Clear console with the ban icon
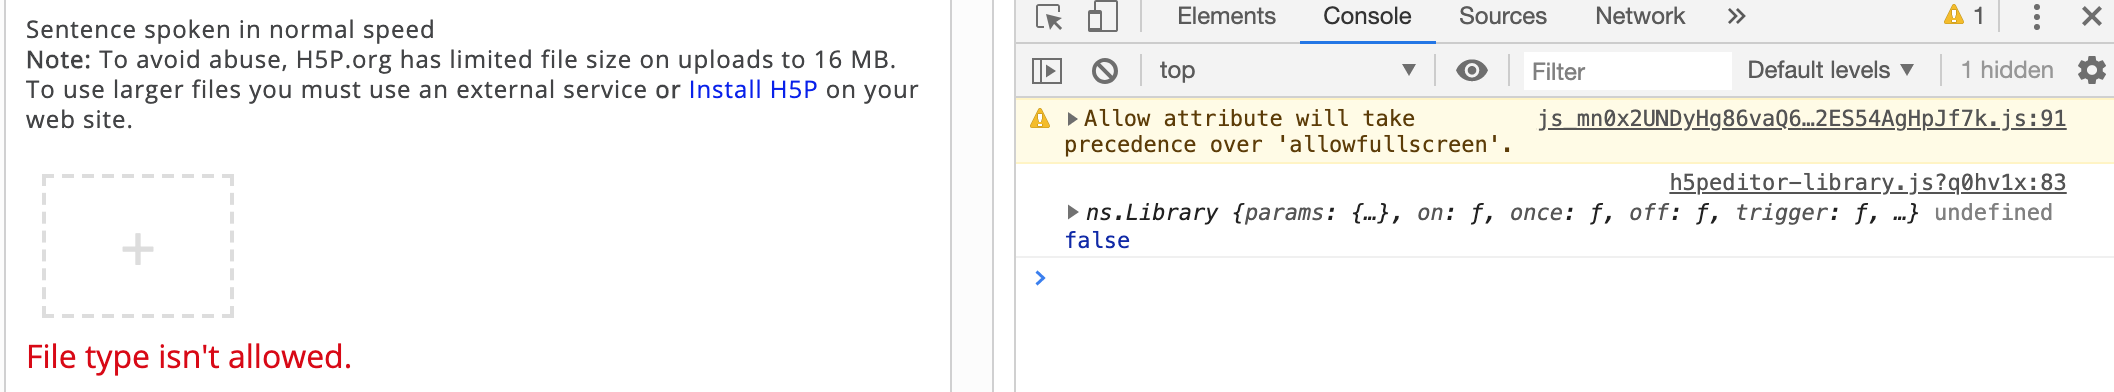Viewport: 2114px width, 392px height. point(1105,70)
